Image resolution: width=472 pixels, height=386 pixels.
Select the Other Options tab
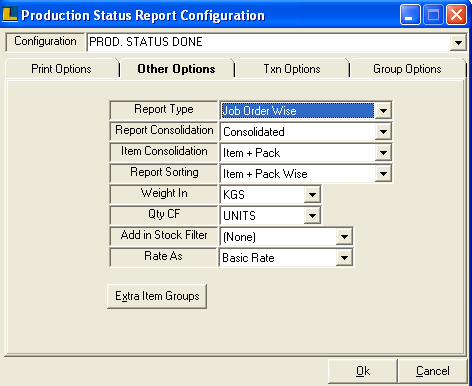176,69
